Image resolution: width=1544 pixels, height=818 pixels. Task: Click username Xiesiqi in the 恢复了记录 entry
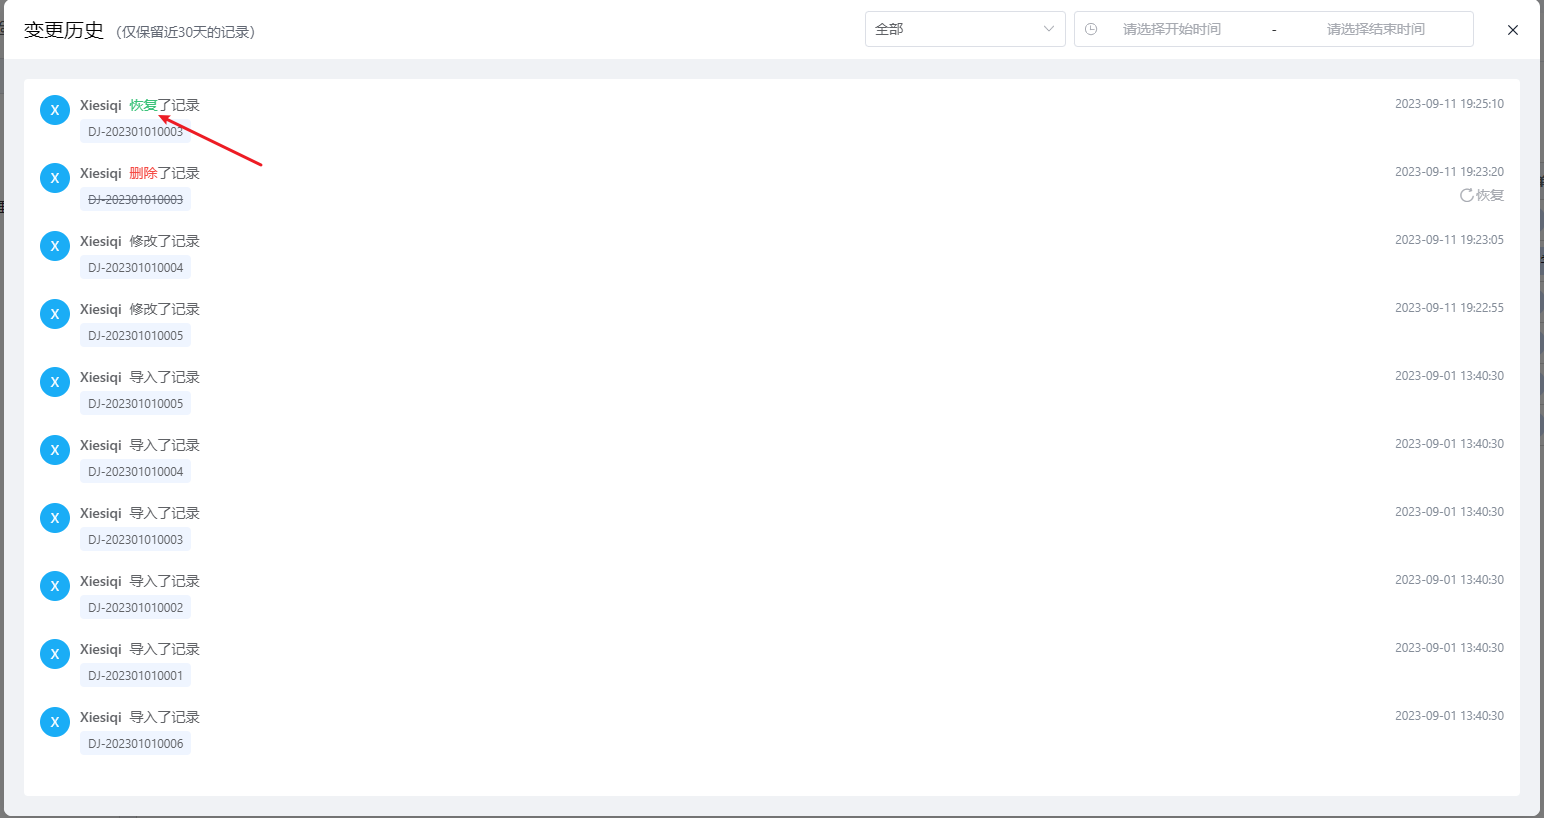click(101, 105)
